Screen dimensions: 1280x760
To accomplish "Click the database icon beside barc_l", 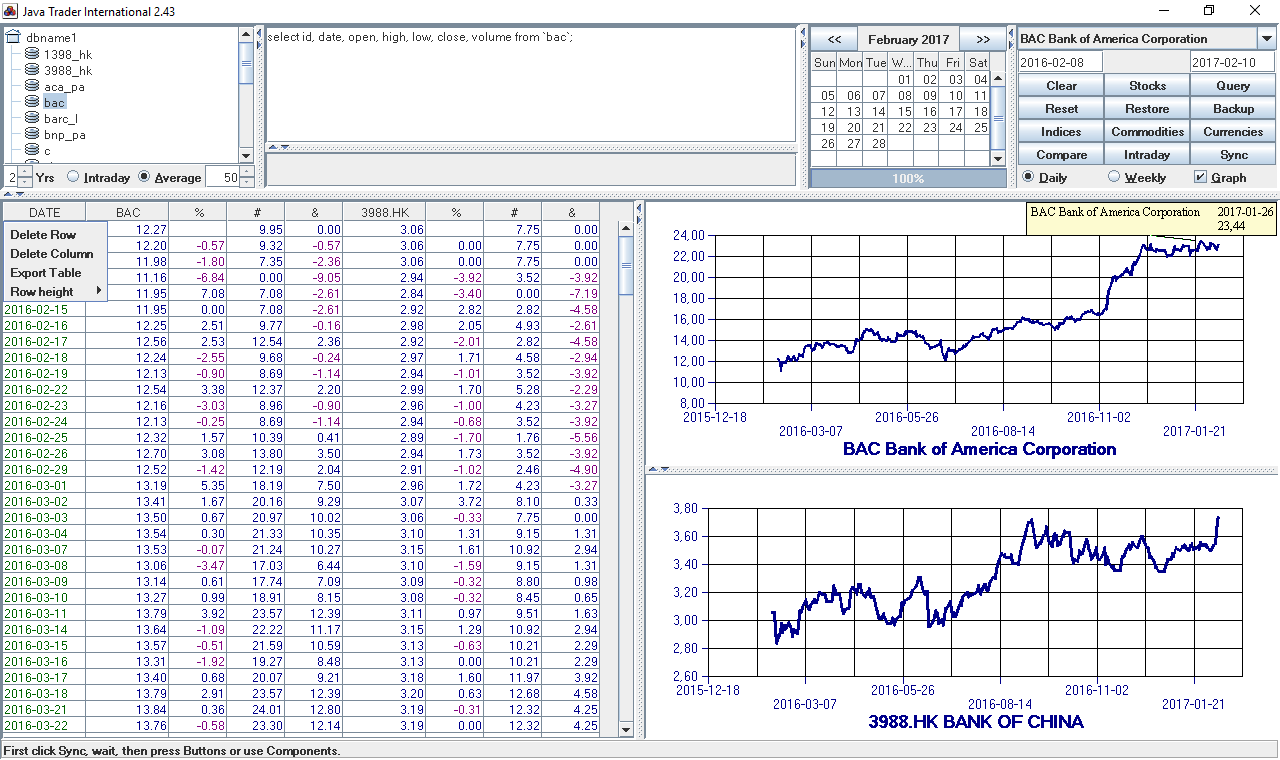I will point(33,118).
